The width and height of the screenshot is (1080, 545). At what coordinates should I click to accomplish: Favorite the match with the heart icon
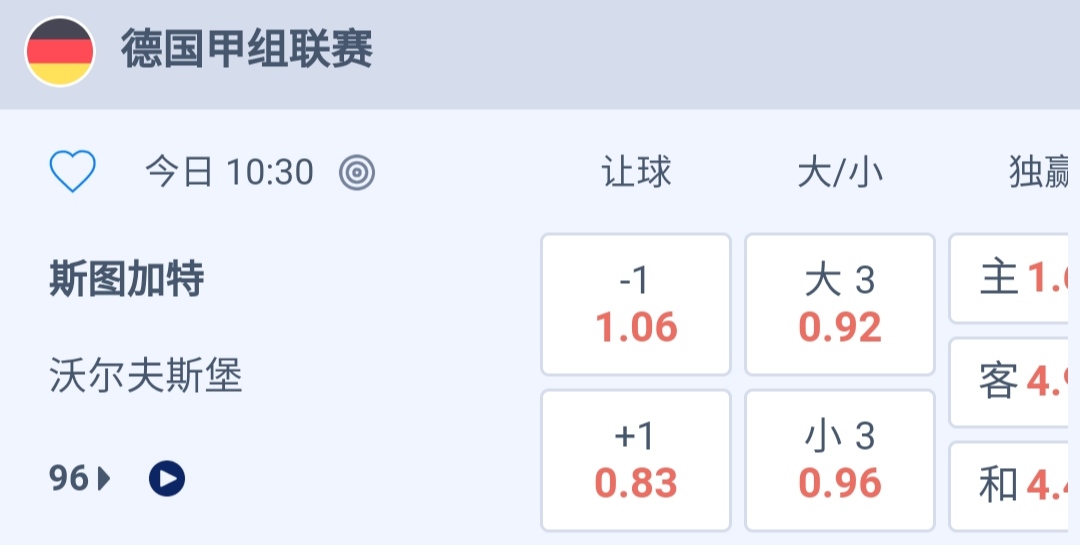coord(73,172)
